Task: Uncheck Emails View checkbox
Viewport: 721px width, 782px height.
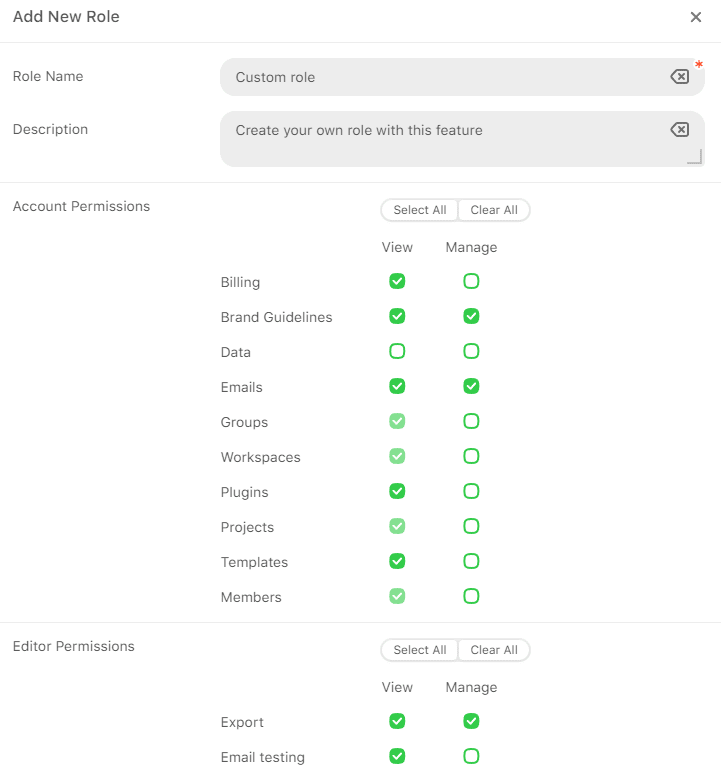Action: [397, 386]
